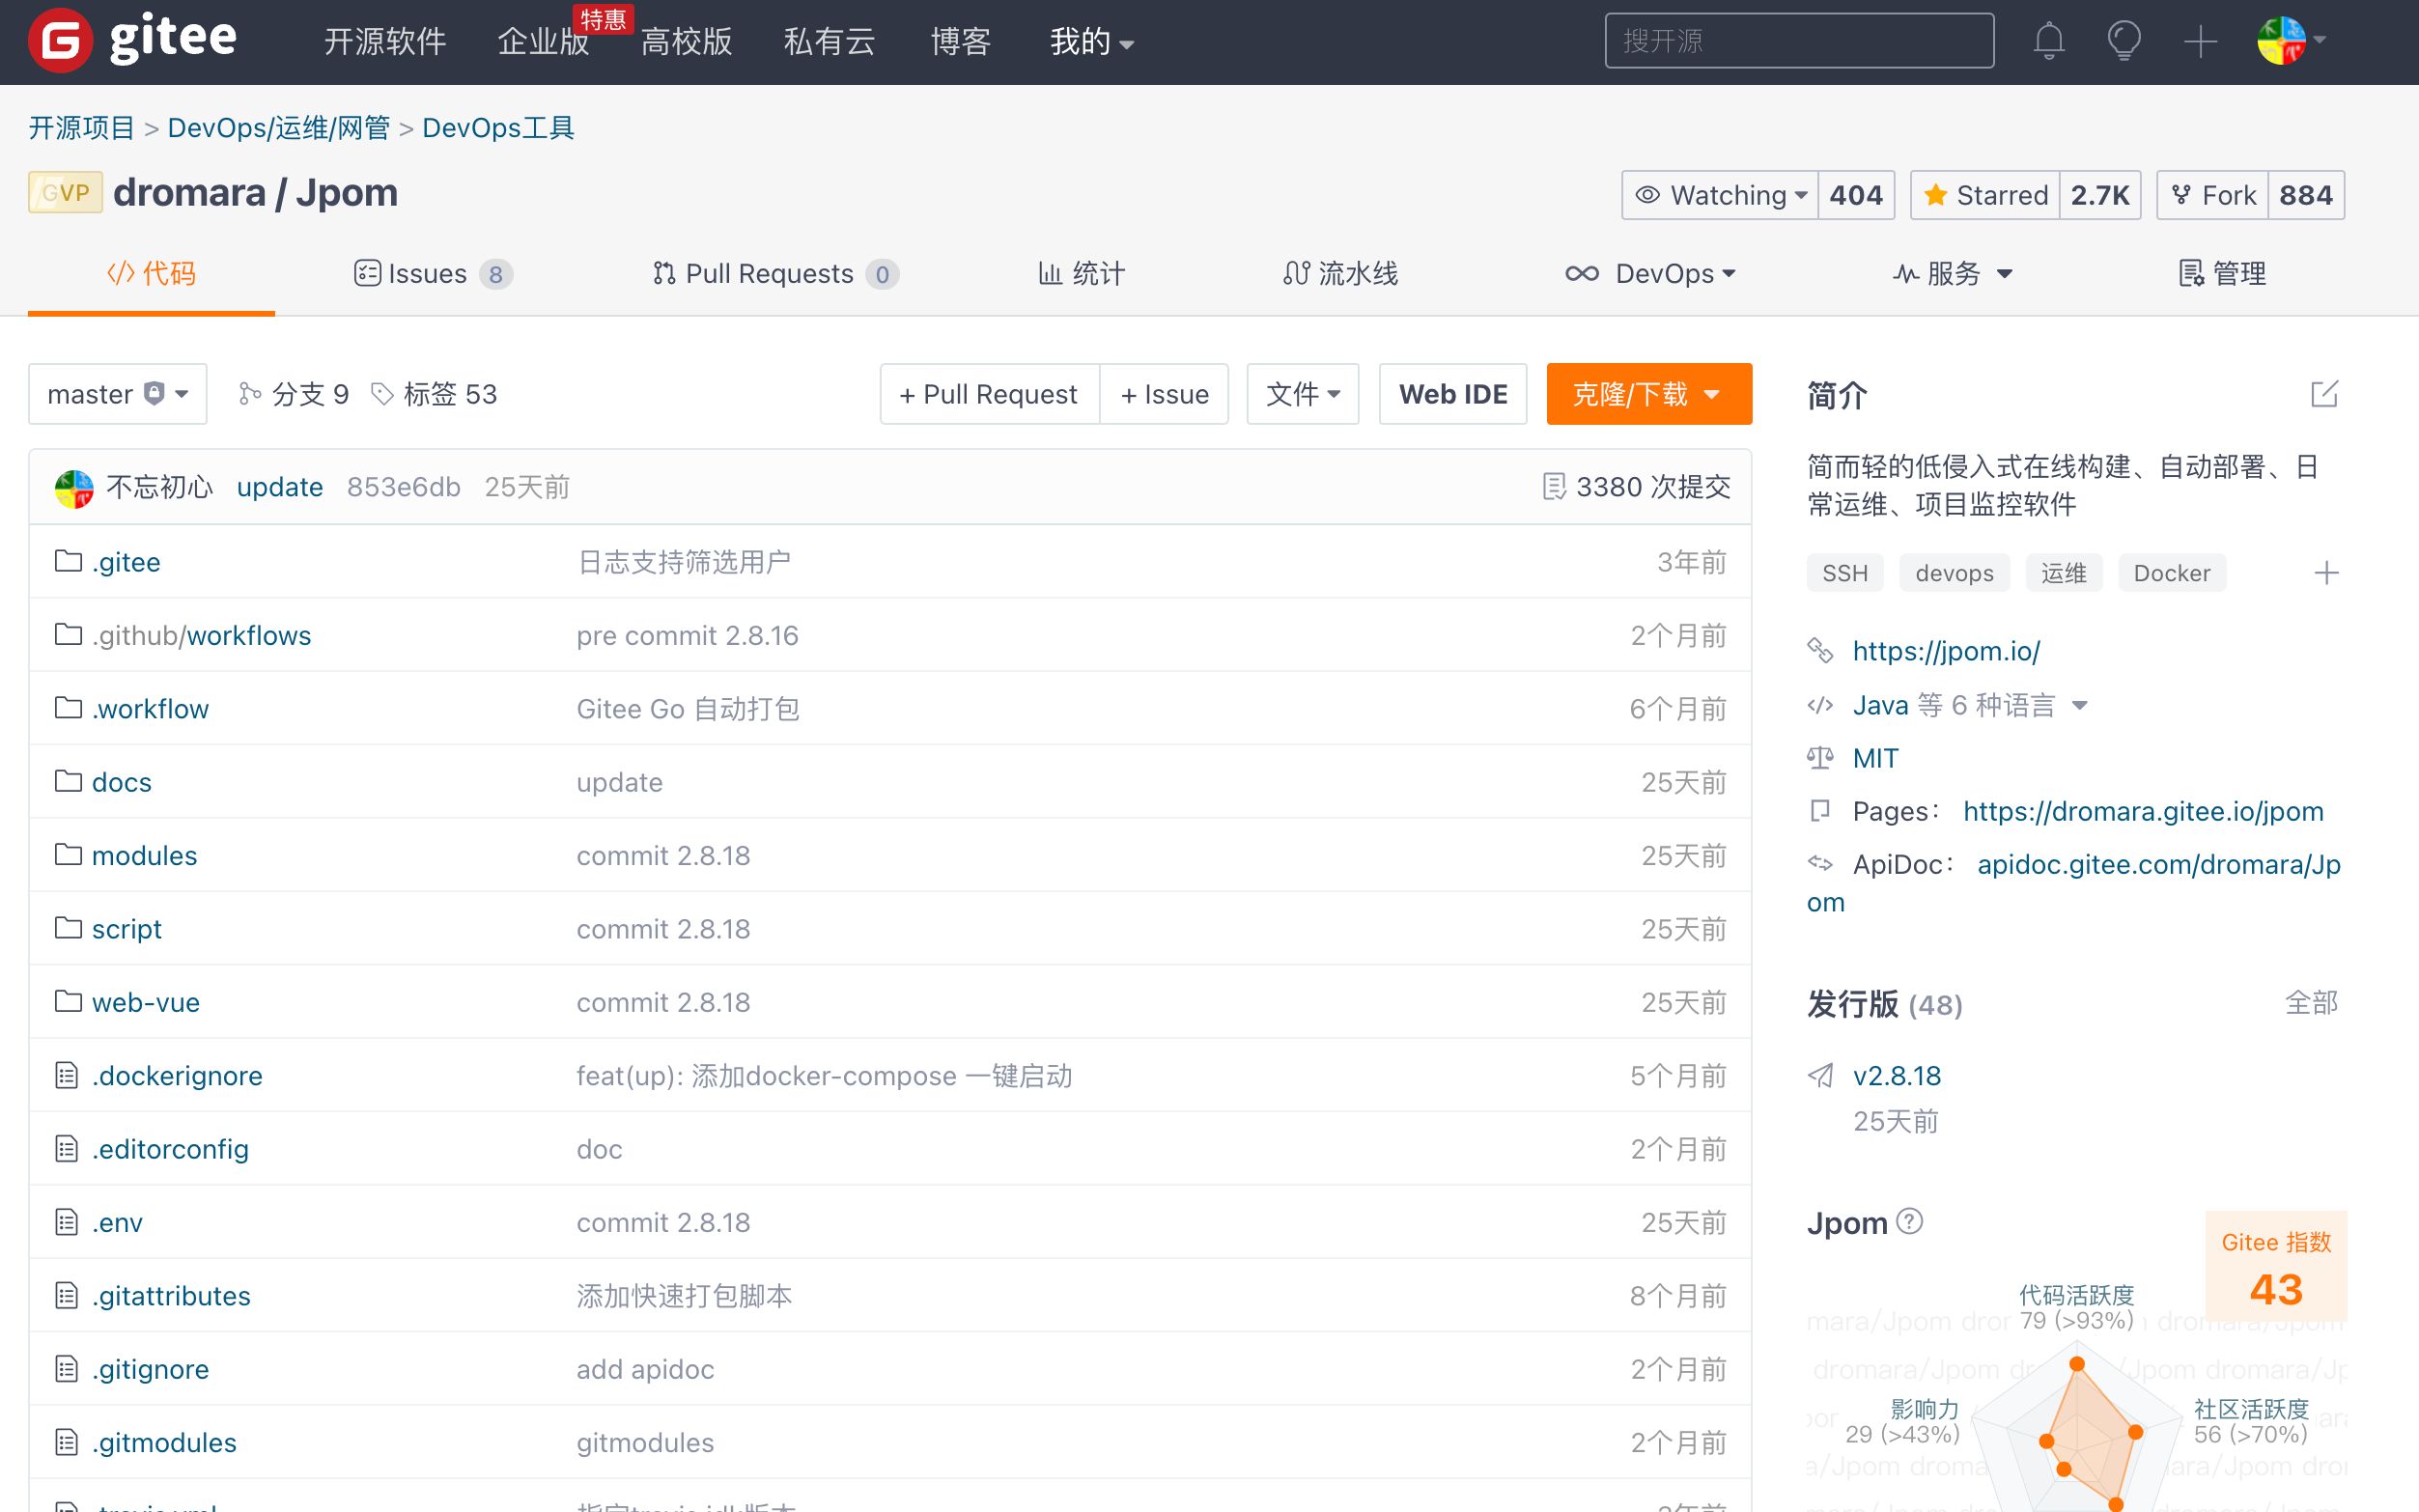Open the notifications bell
Image resolution: width=2419 pixels, height=1512 pixels.
2048,41
